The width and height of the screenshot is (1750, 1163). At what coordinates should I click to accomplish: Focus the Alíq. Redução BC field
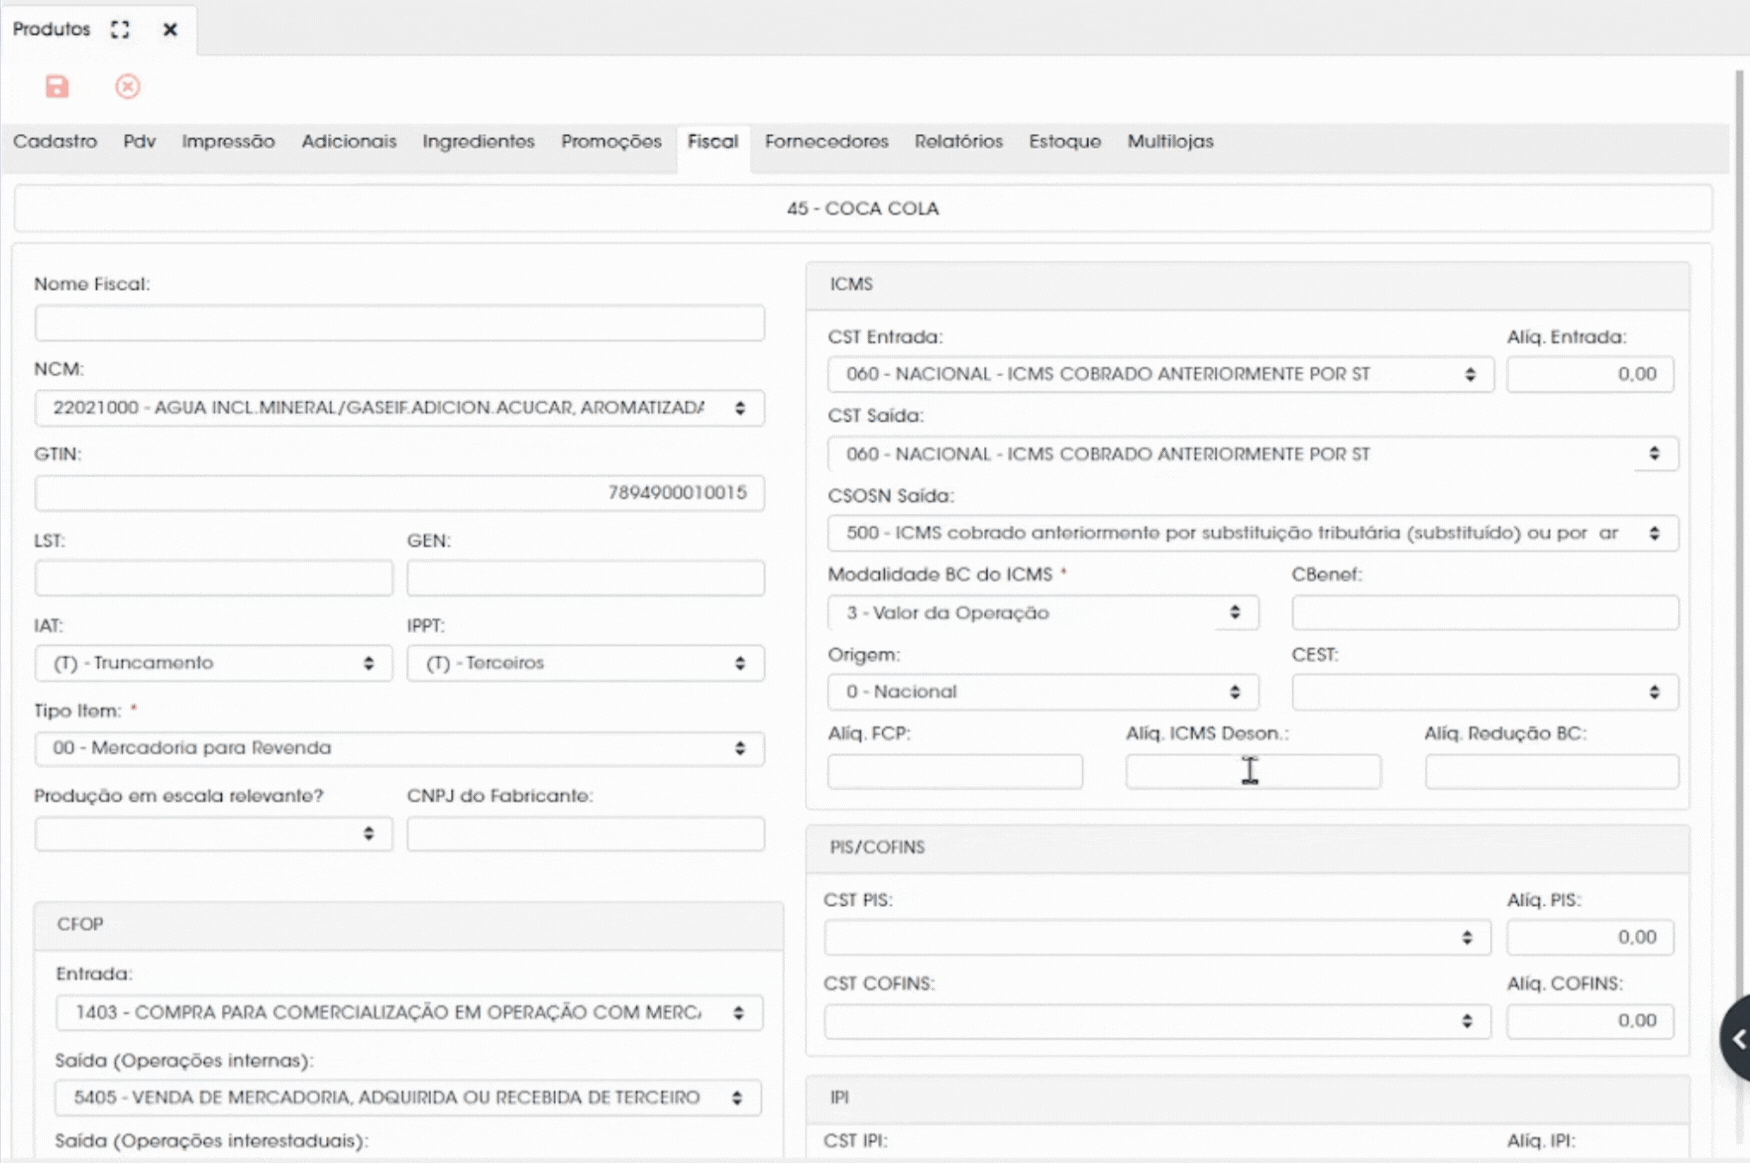(1552, 771)
